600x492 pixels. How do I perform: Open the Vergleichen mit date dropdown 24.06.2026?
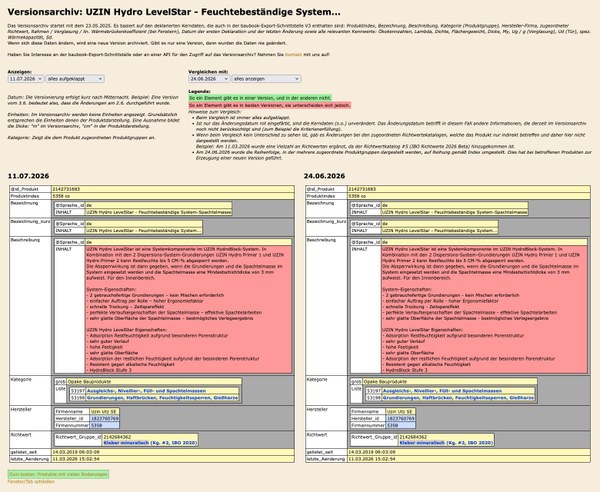209,79
